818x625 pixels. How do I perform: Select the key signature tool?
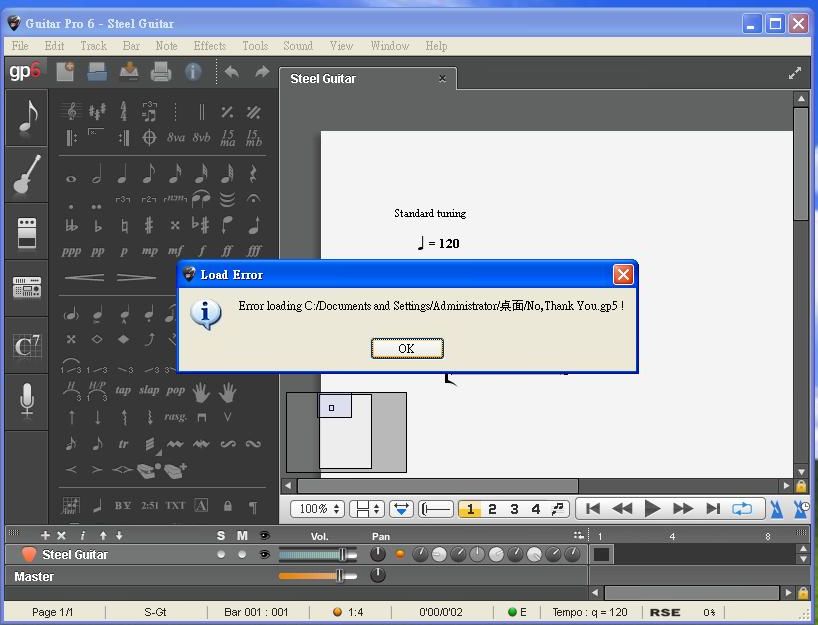pyautogui.click(x=97, y=111)
